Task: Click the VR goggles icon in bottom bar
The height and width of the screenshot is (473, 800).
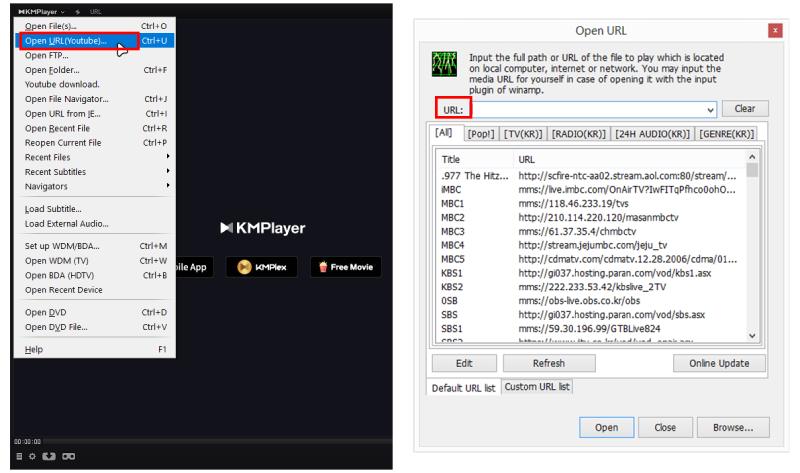Action: pyautogui.click(x=68, y=456)
